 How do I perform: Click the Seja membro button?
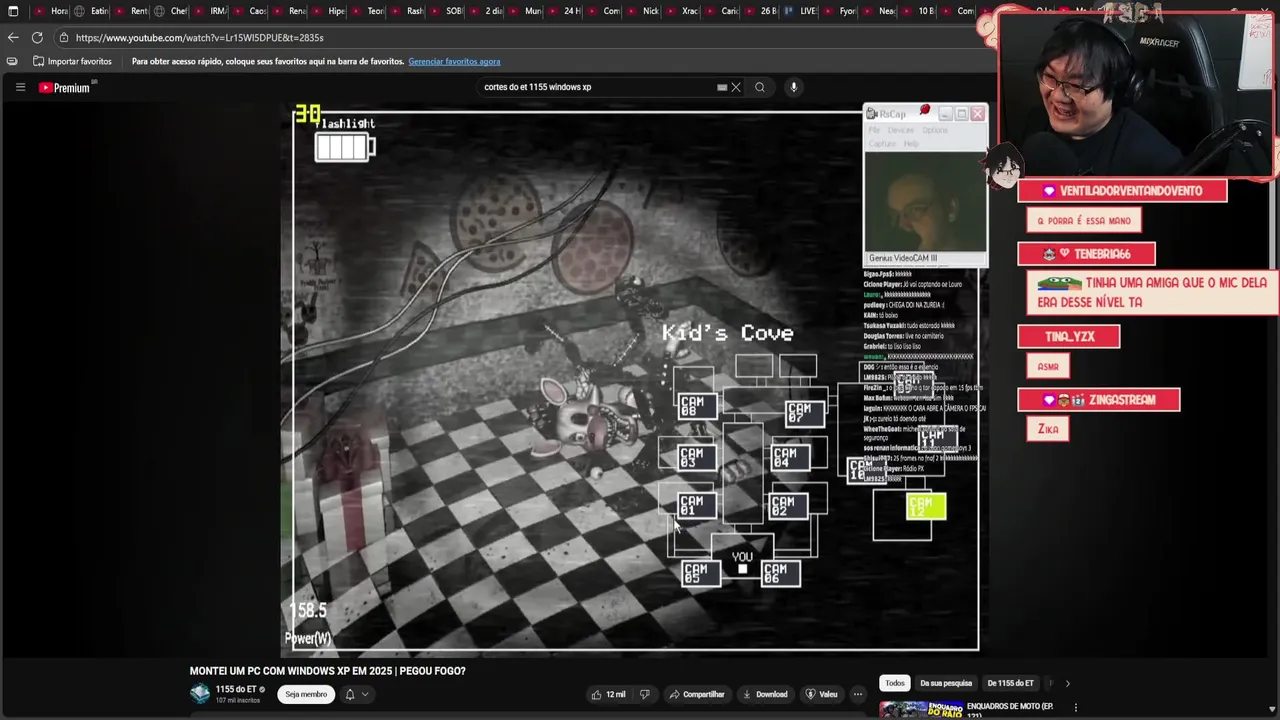point(306,694)
